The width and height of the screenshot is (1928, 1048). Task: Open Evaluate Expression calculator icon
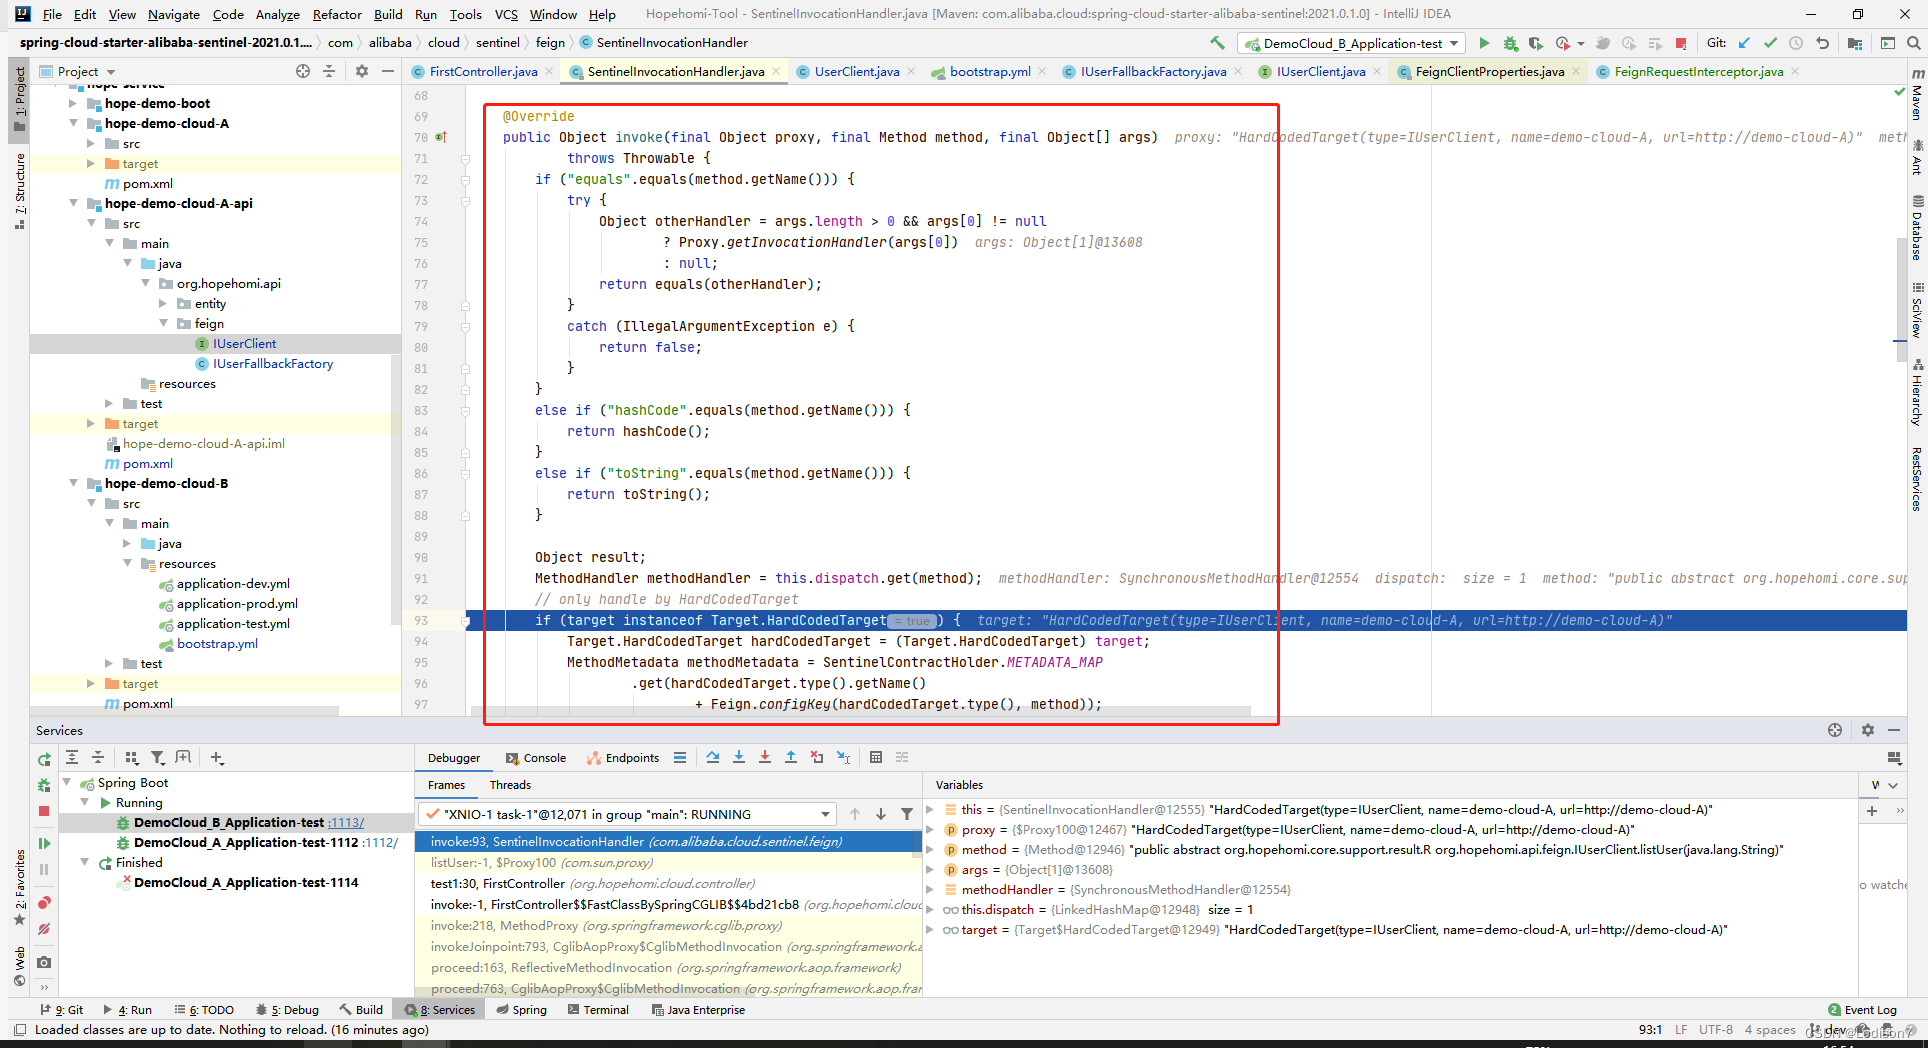(x=876, y=757)
